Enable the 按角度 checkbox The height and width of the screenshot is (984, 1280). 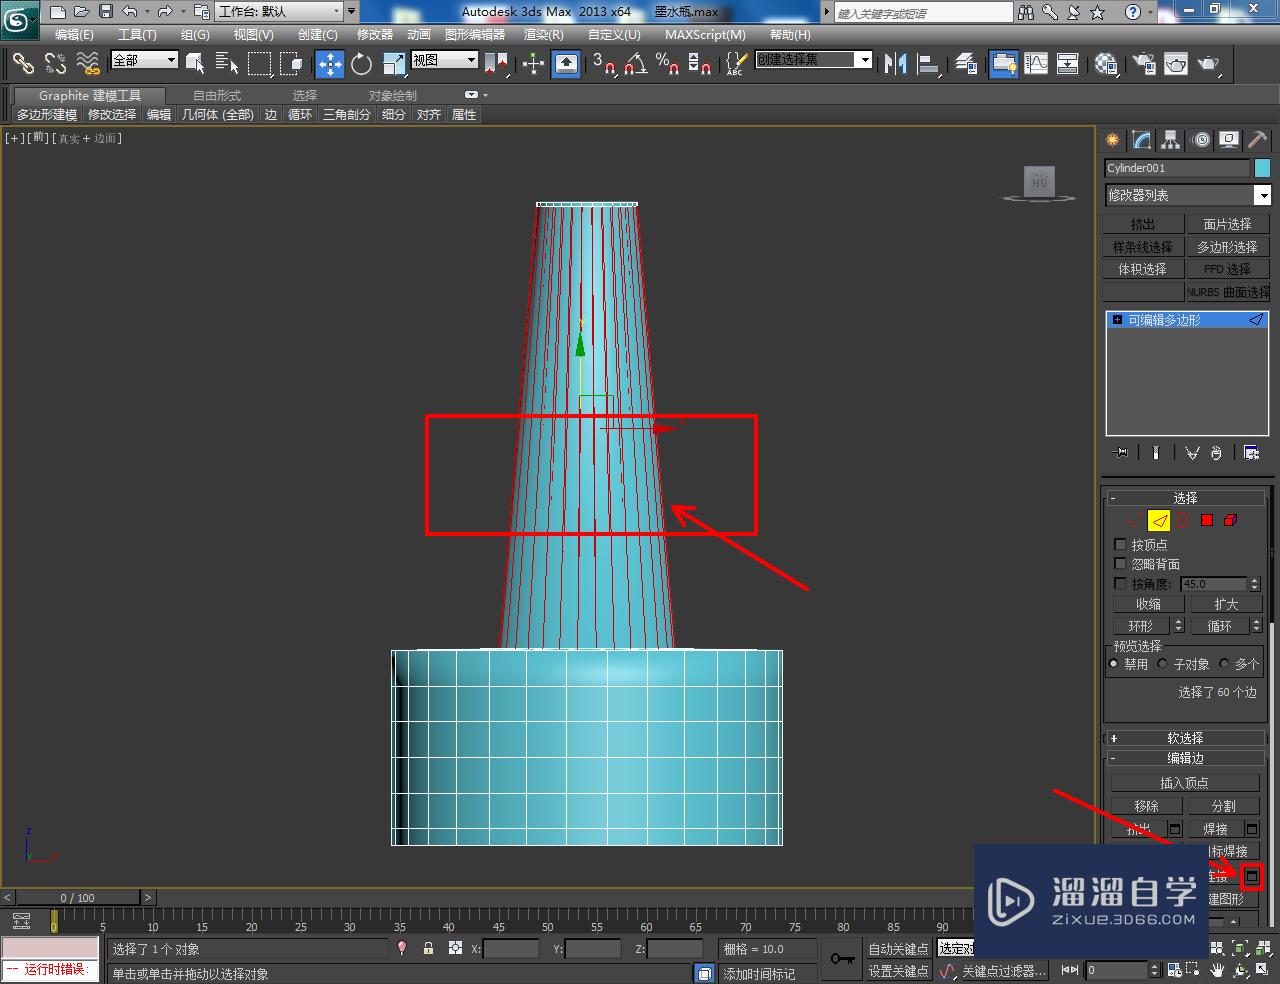tap(1120, 583)
